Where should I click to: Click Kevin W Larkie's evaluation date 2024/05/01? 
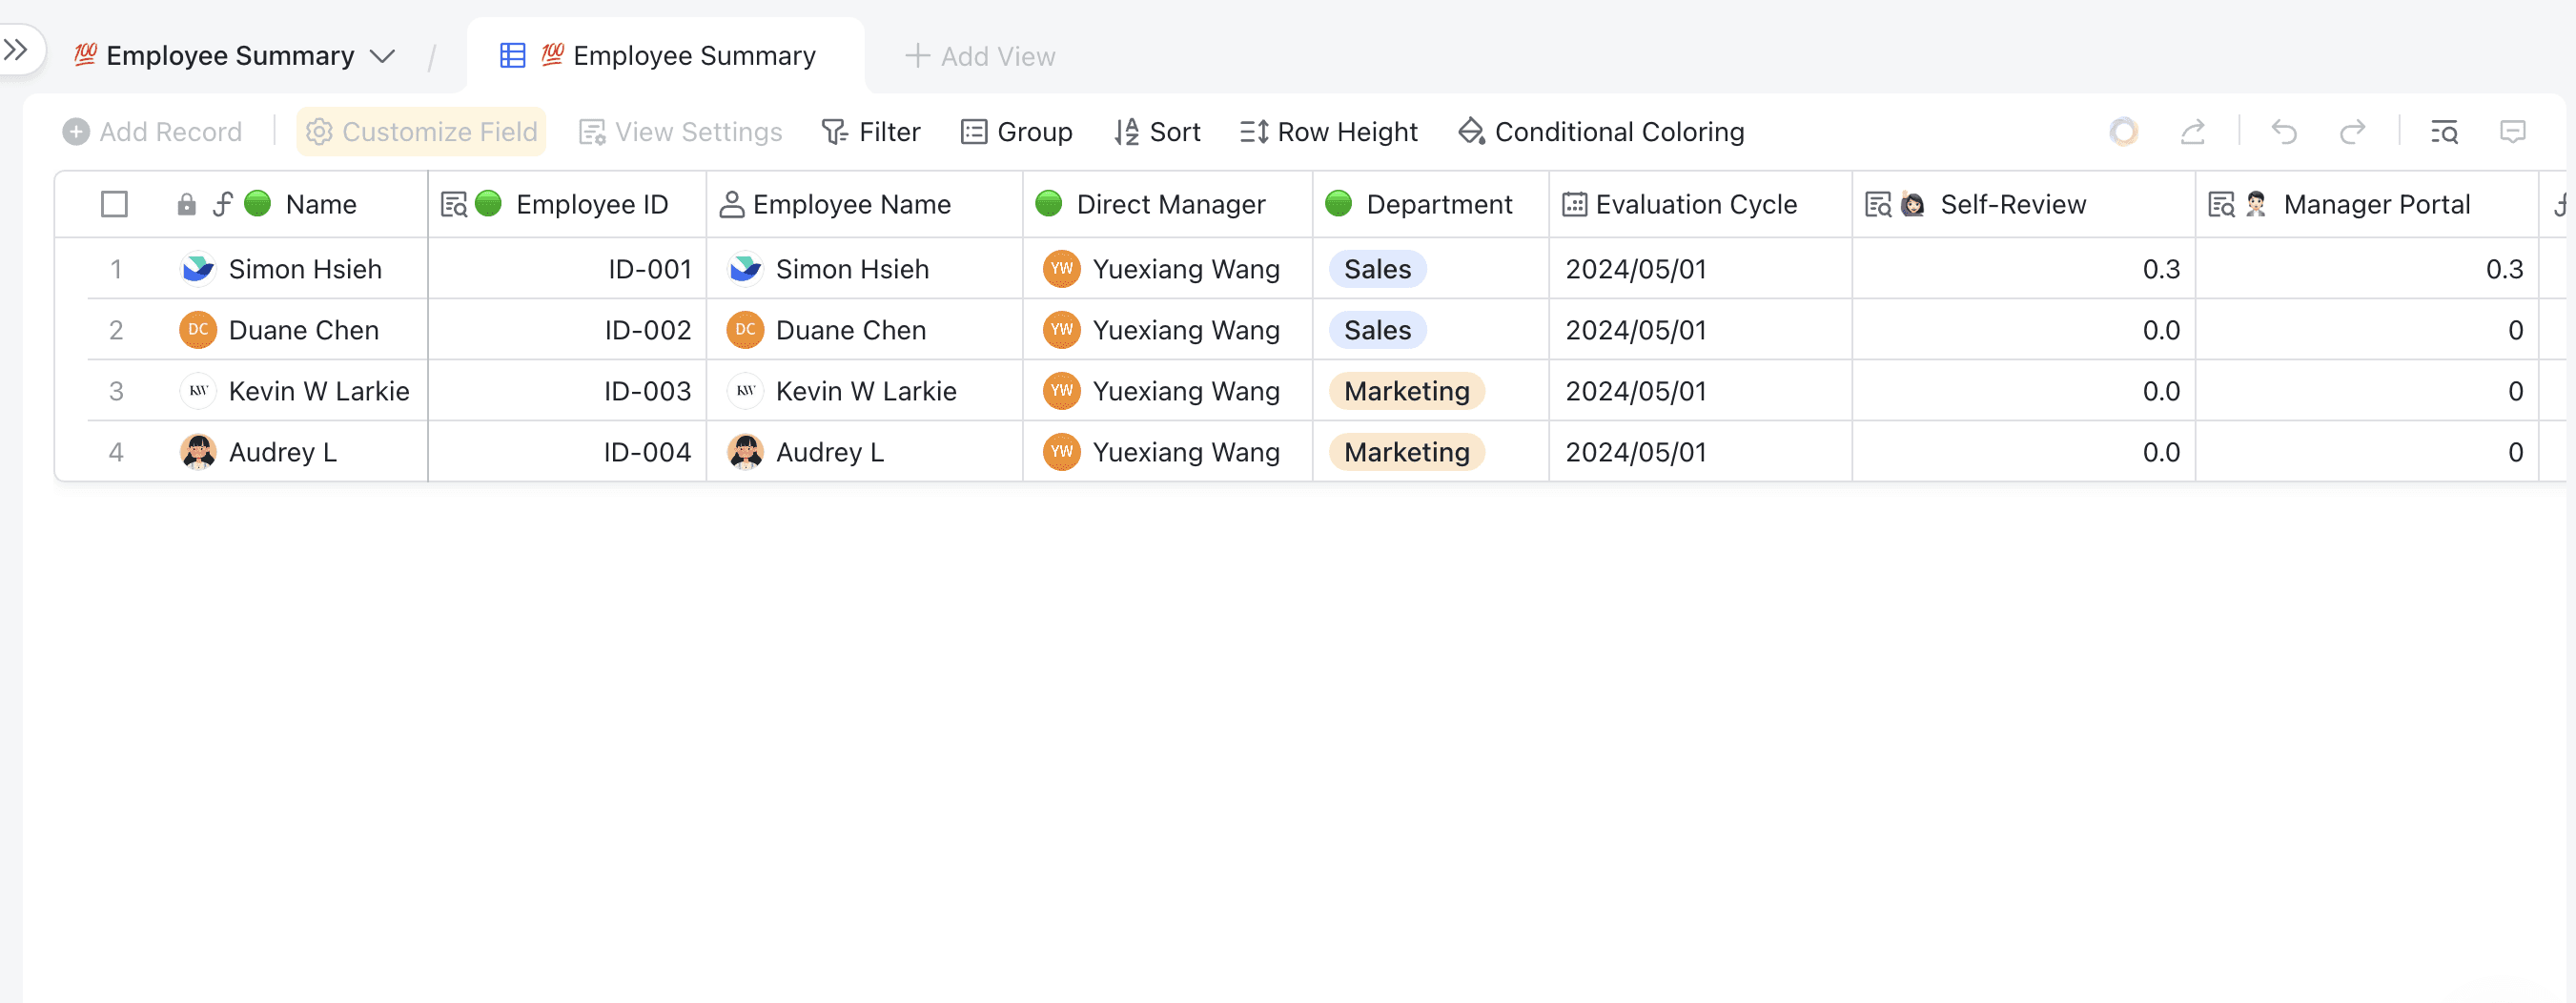[1636, 391]
